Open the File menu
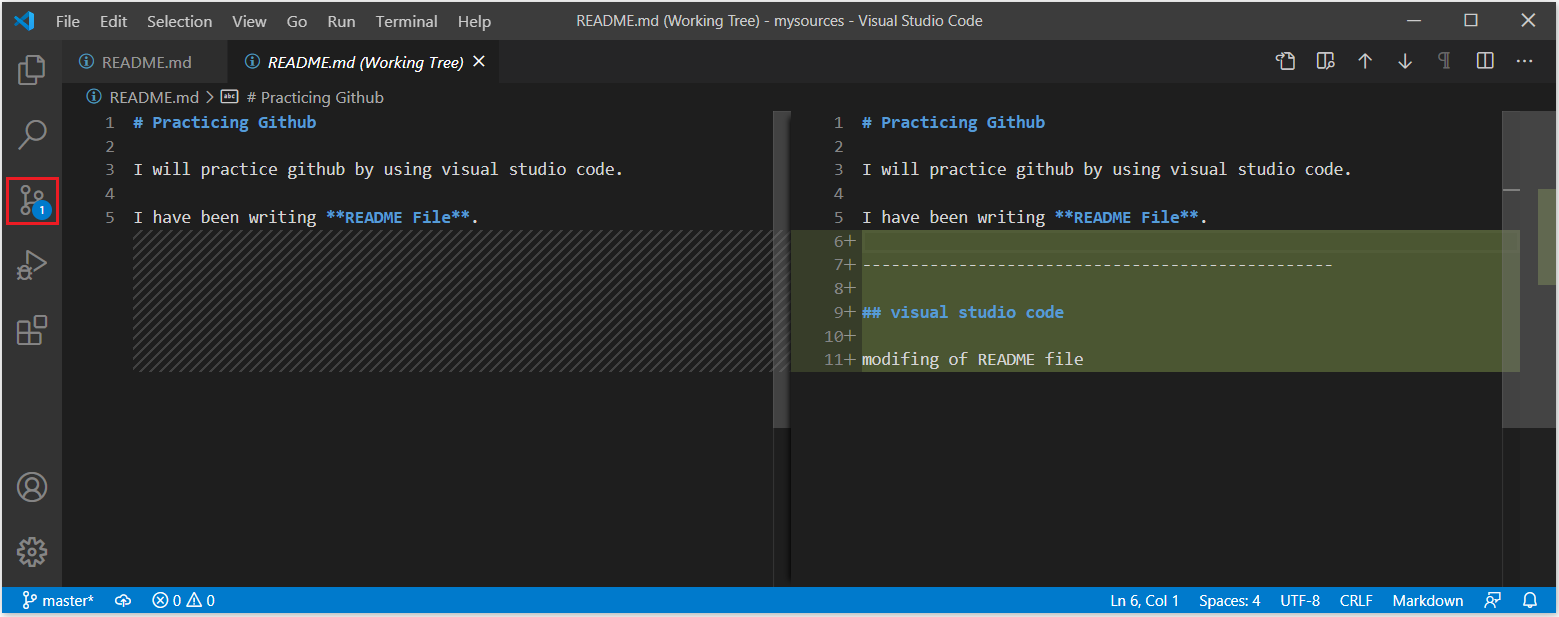 coord(68,21)
